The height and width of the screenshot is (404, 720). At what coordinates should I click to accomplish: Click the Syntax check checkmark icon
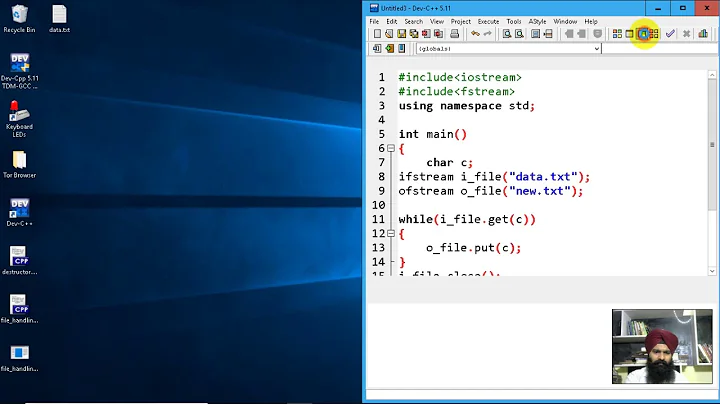[670, 34]
